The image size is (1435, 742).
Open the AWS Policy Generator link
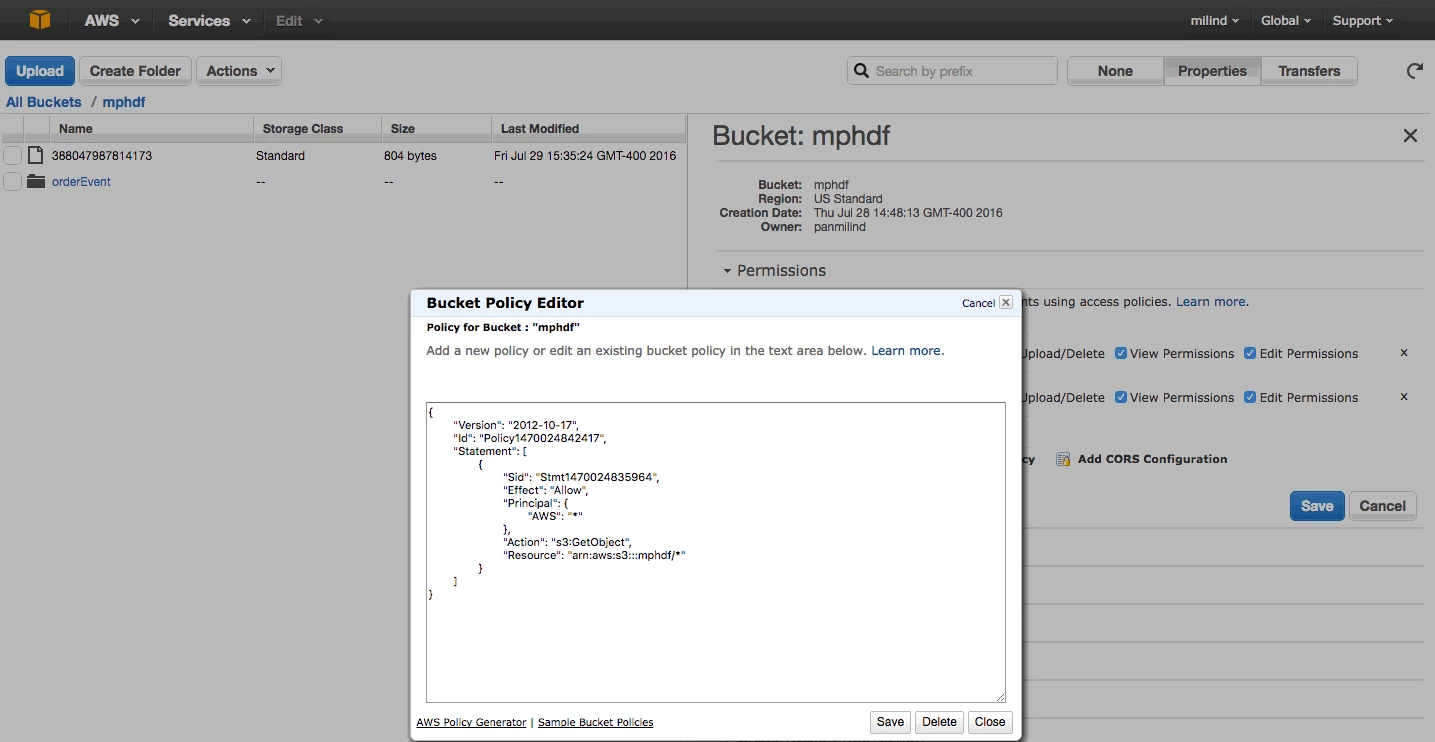coord(471,722)
